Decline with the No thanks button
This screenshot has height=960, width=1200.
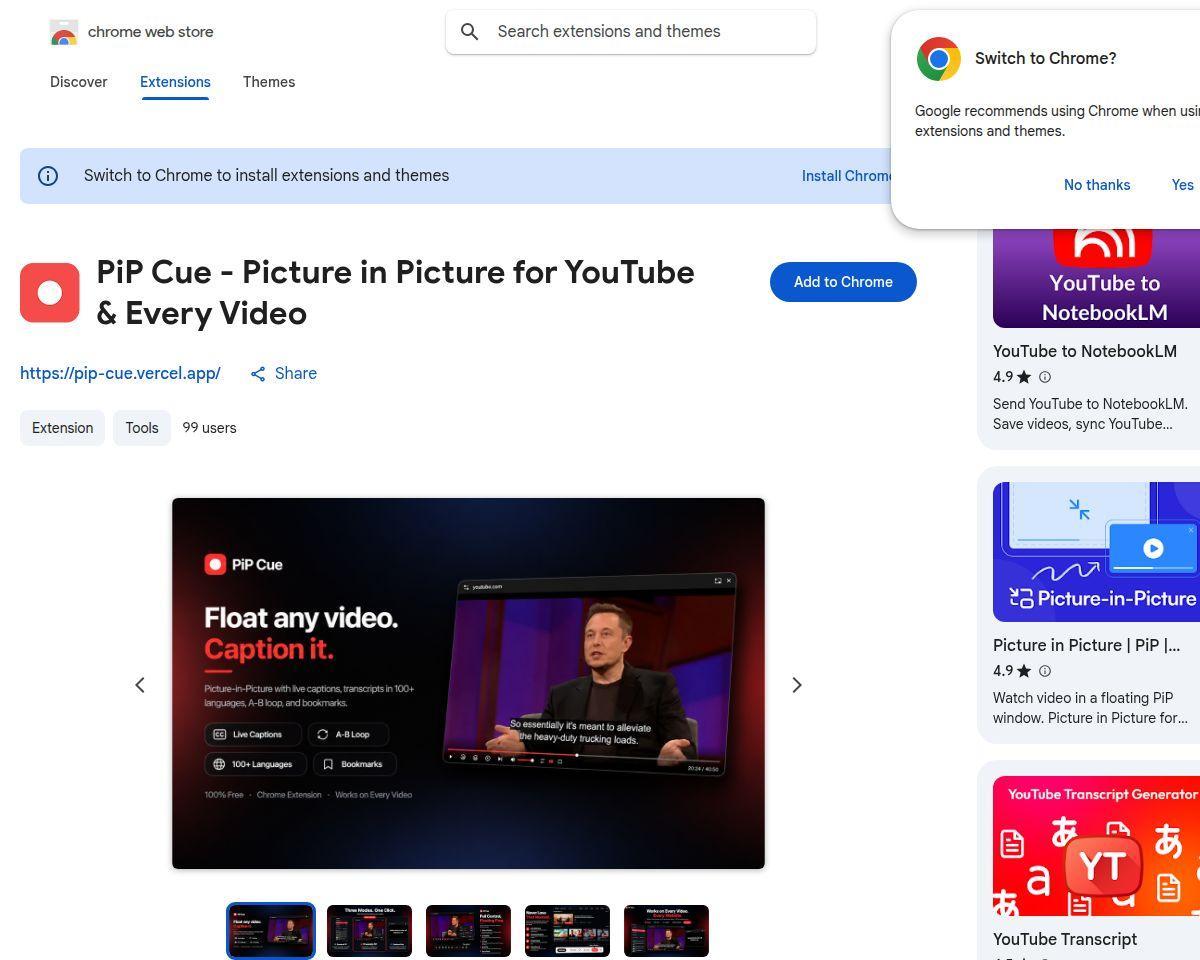pyautogui.click(x=1097, y=185)
